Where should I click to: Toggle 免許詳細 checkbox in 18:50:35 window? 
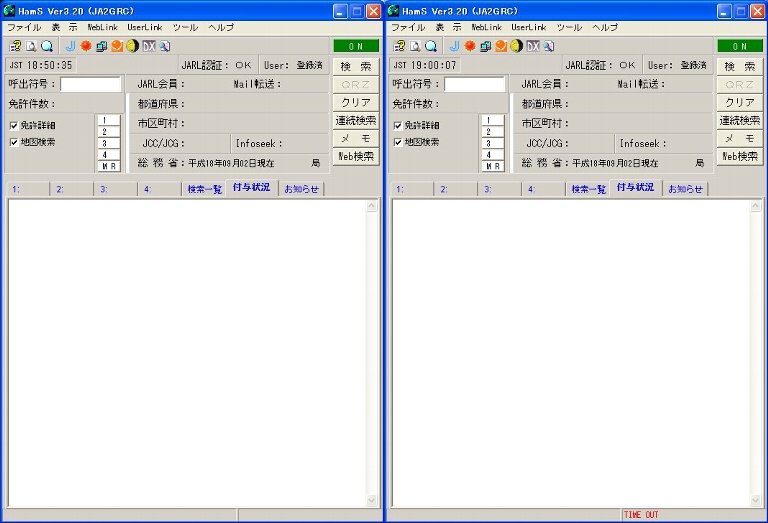(14, 126)
